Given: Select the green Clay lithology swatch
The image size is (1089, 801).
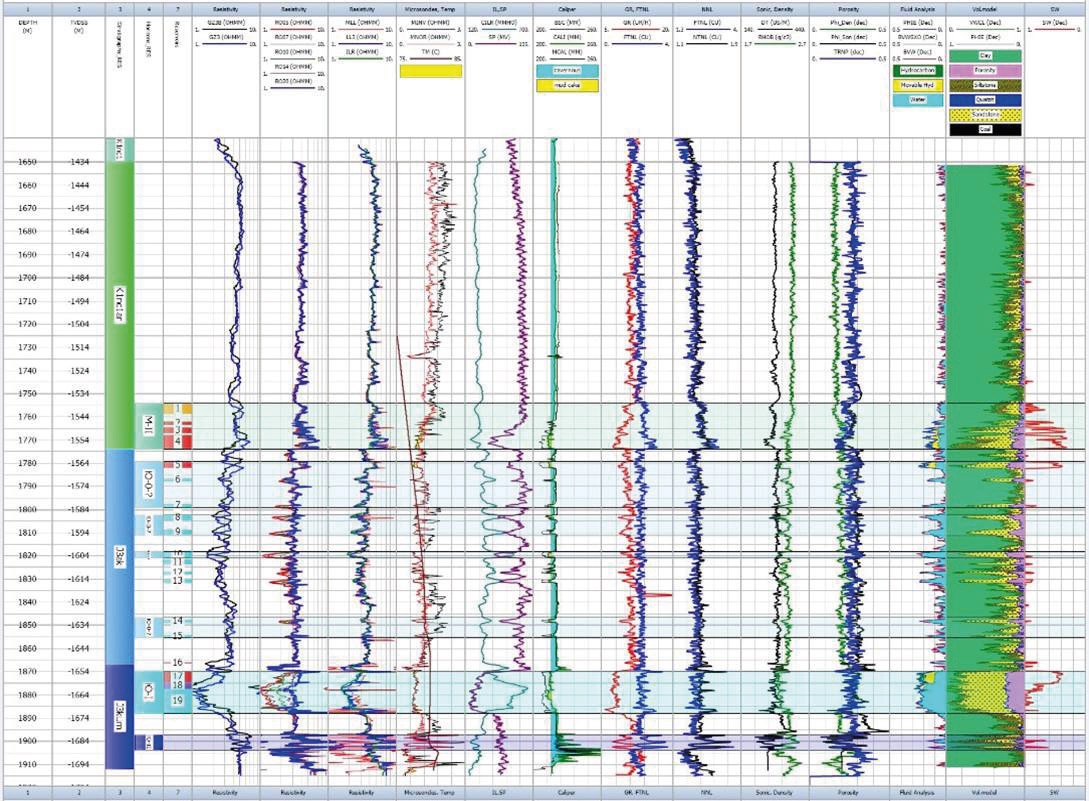Looking at the screenshot, I should coord(984,56).
